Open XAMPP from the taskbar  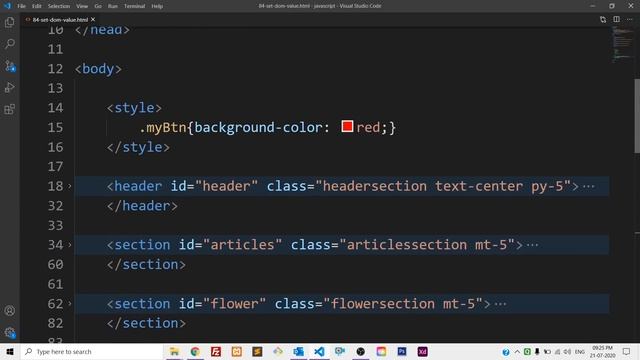click(x=237, y=351)
